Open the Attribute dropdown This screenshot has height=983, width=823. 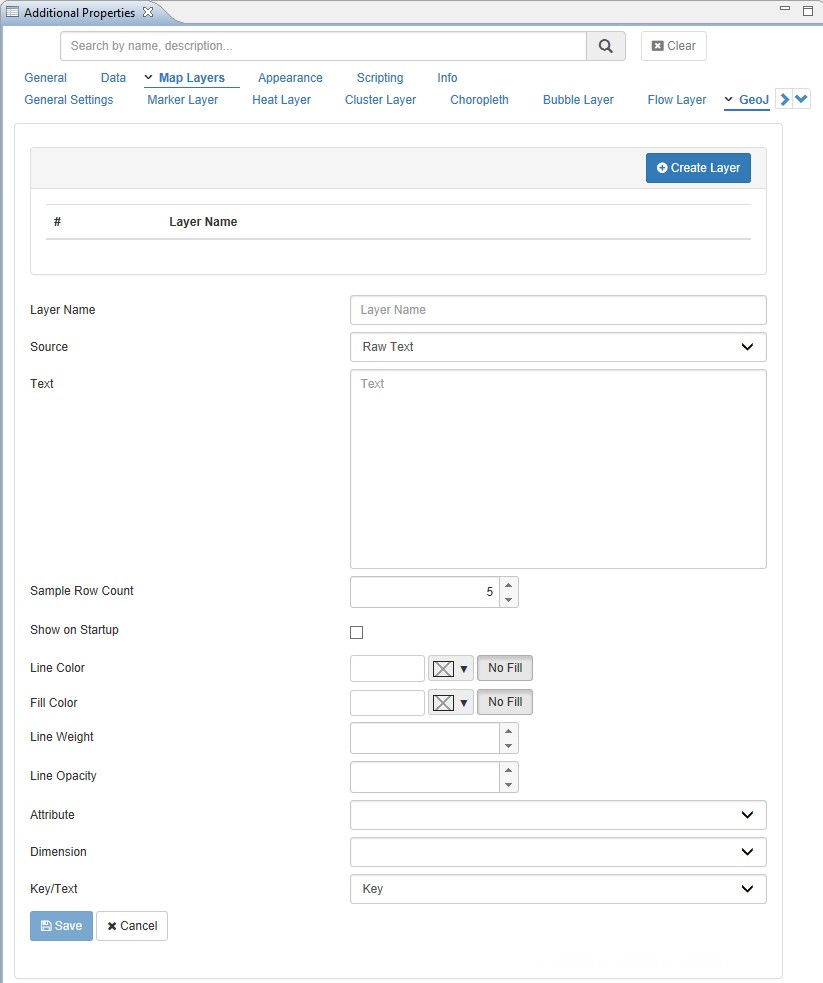(x=558, y=815)
